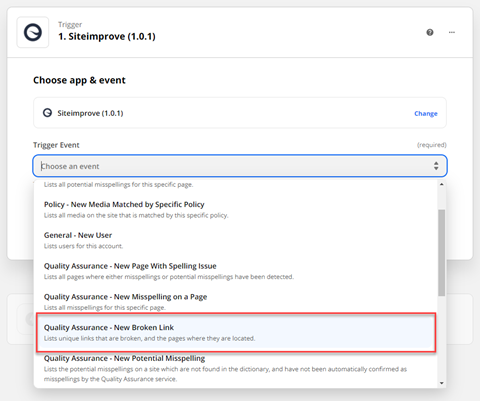Open the three-dot more options menu

pyautogui.click(x=452, y=32)
